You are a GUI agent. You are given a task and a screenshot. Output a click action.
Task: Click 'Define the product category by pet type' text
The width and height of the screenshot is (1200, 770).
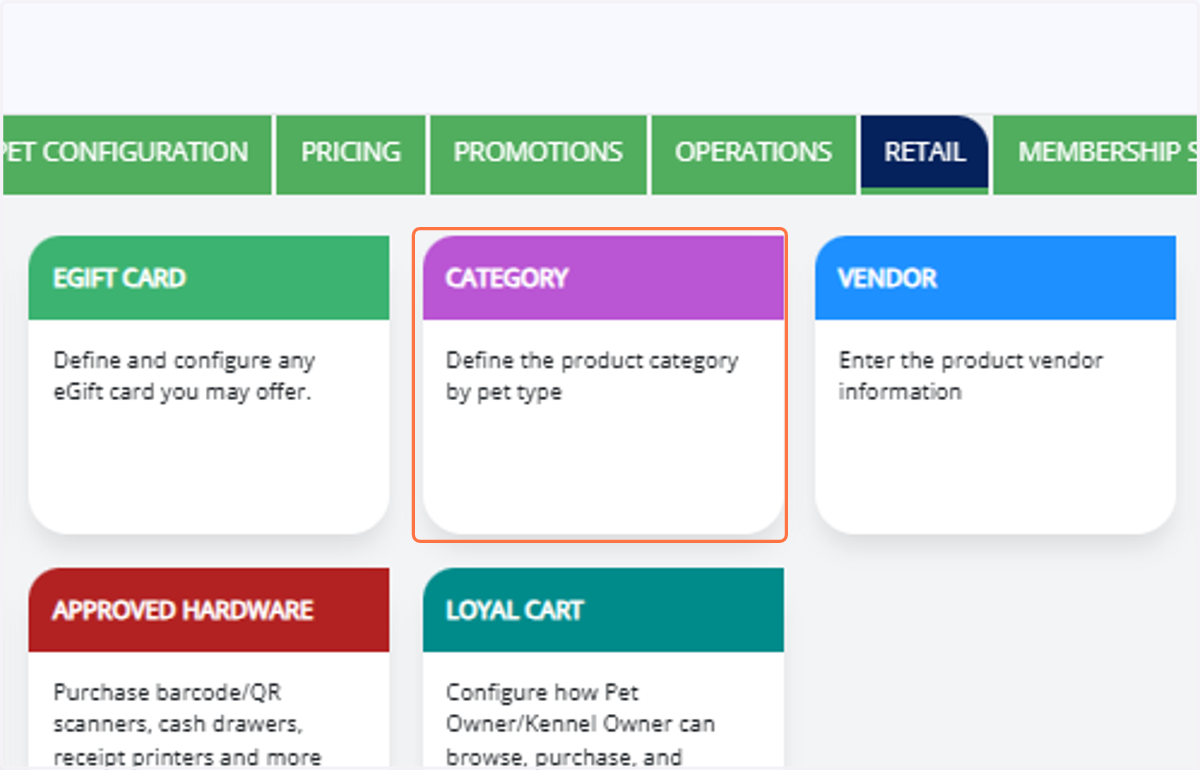click(x=592, y=376)
